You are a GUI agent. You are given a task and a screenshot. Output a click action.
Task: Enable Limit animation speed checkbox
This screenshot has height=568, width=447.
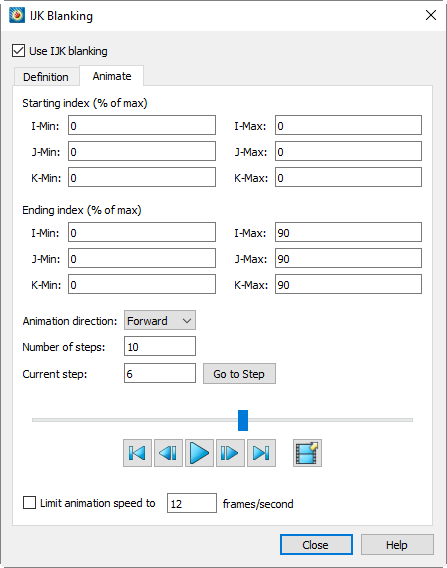[x=29, y=503]
